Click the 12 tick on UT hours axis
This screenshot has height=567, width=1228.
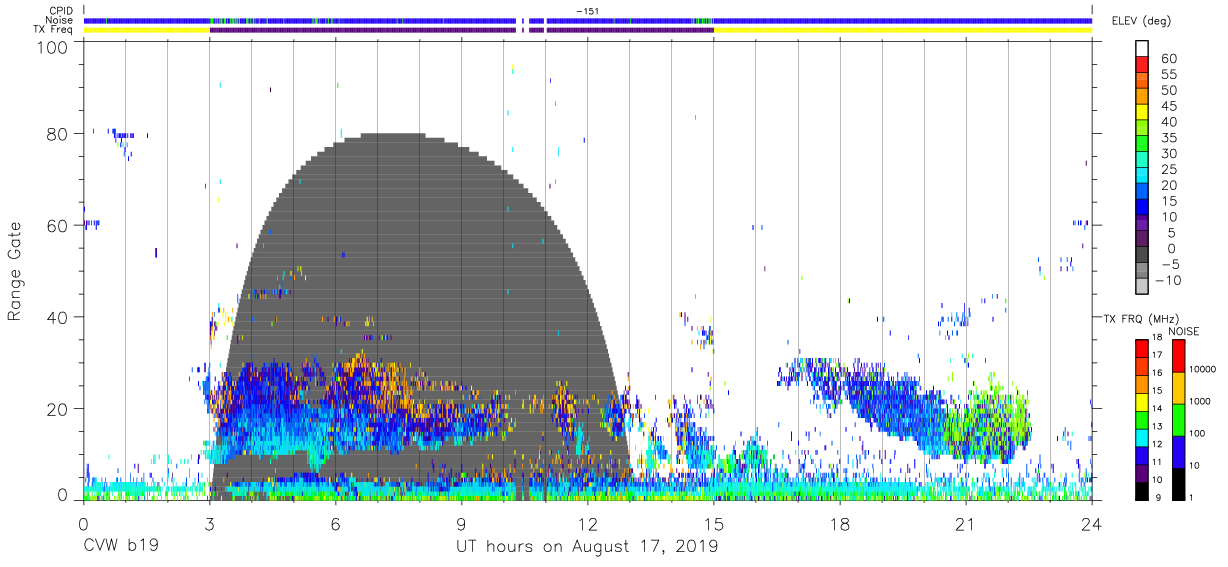(x=588, y=524)
